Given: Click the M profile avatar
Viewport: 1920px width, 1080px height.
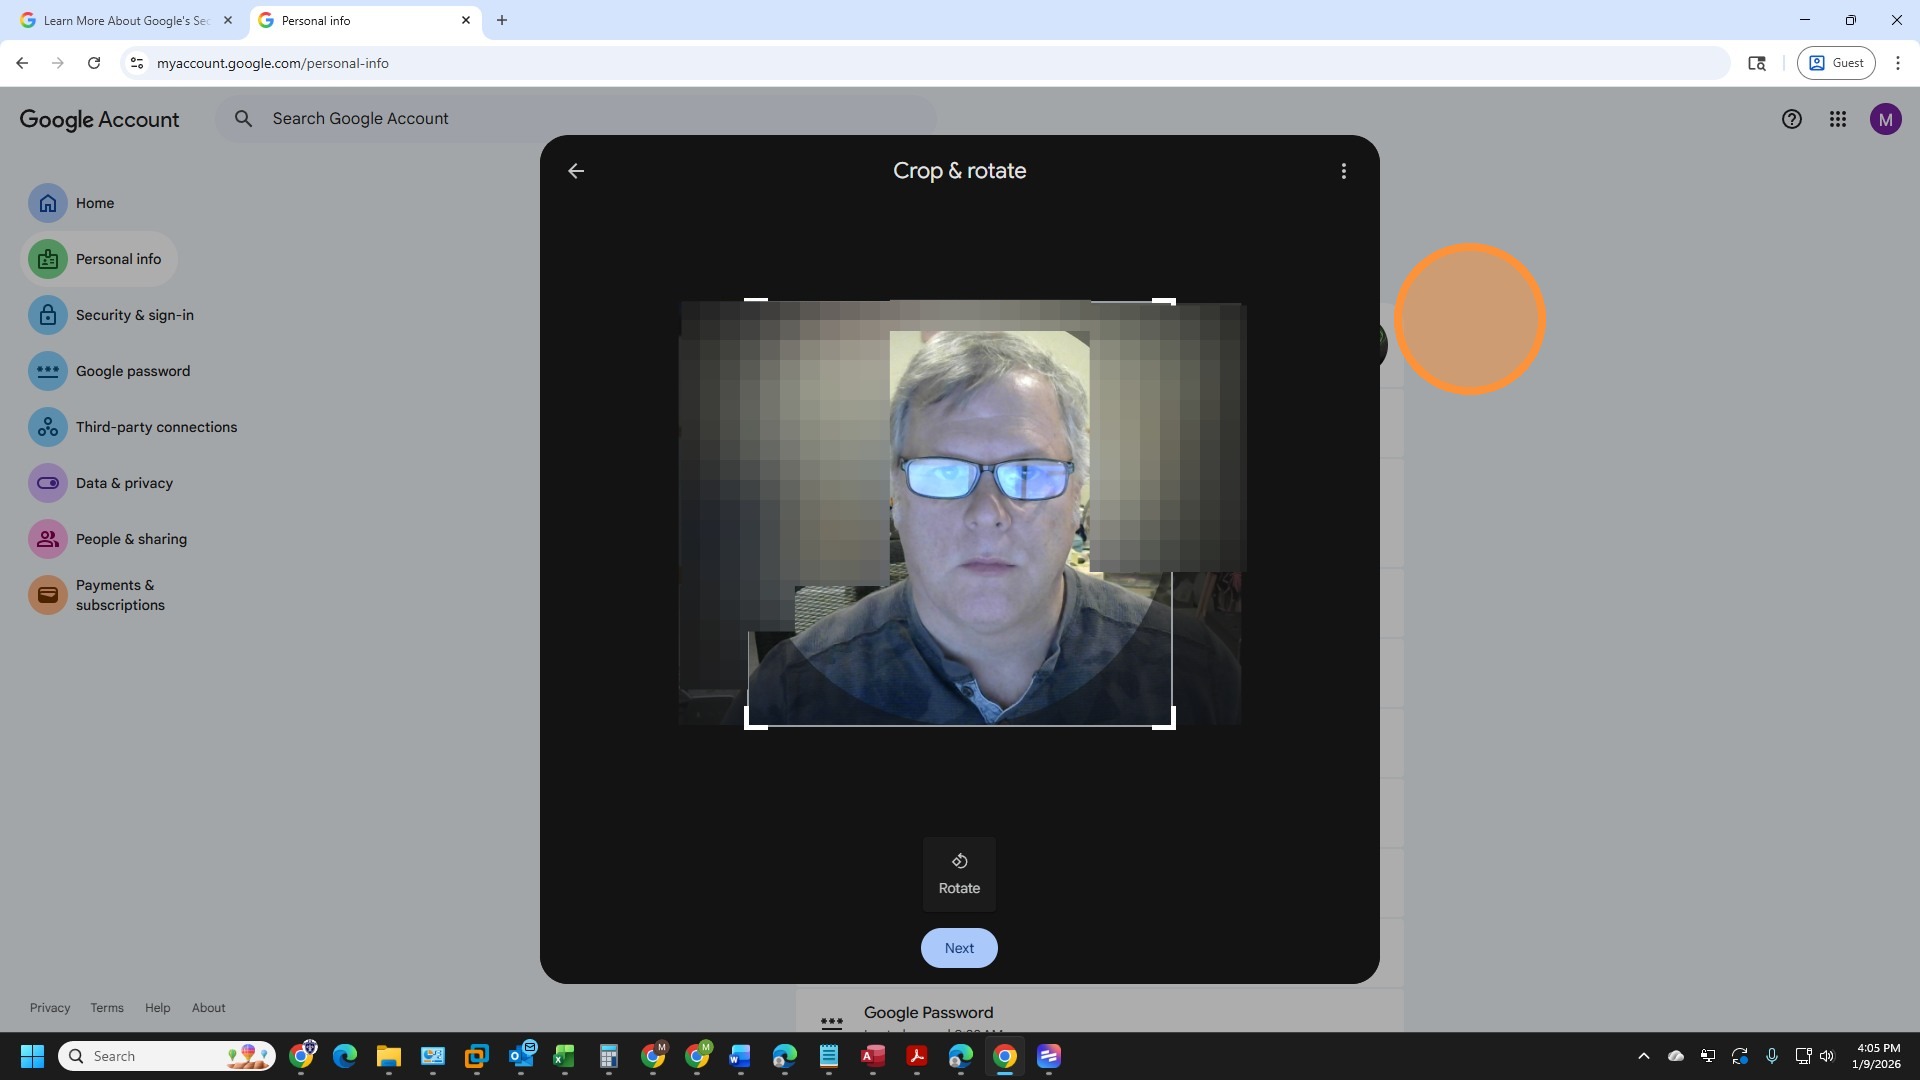Looking at the screenshot, I should point(1885,119).
